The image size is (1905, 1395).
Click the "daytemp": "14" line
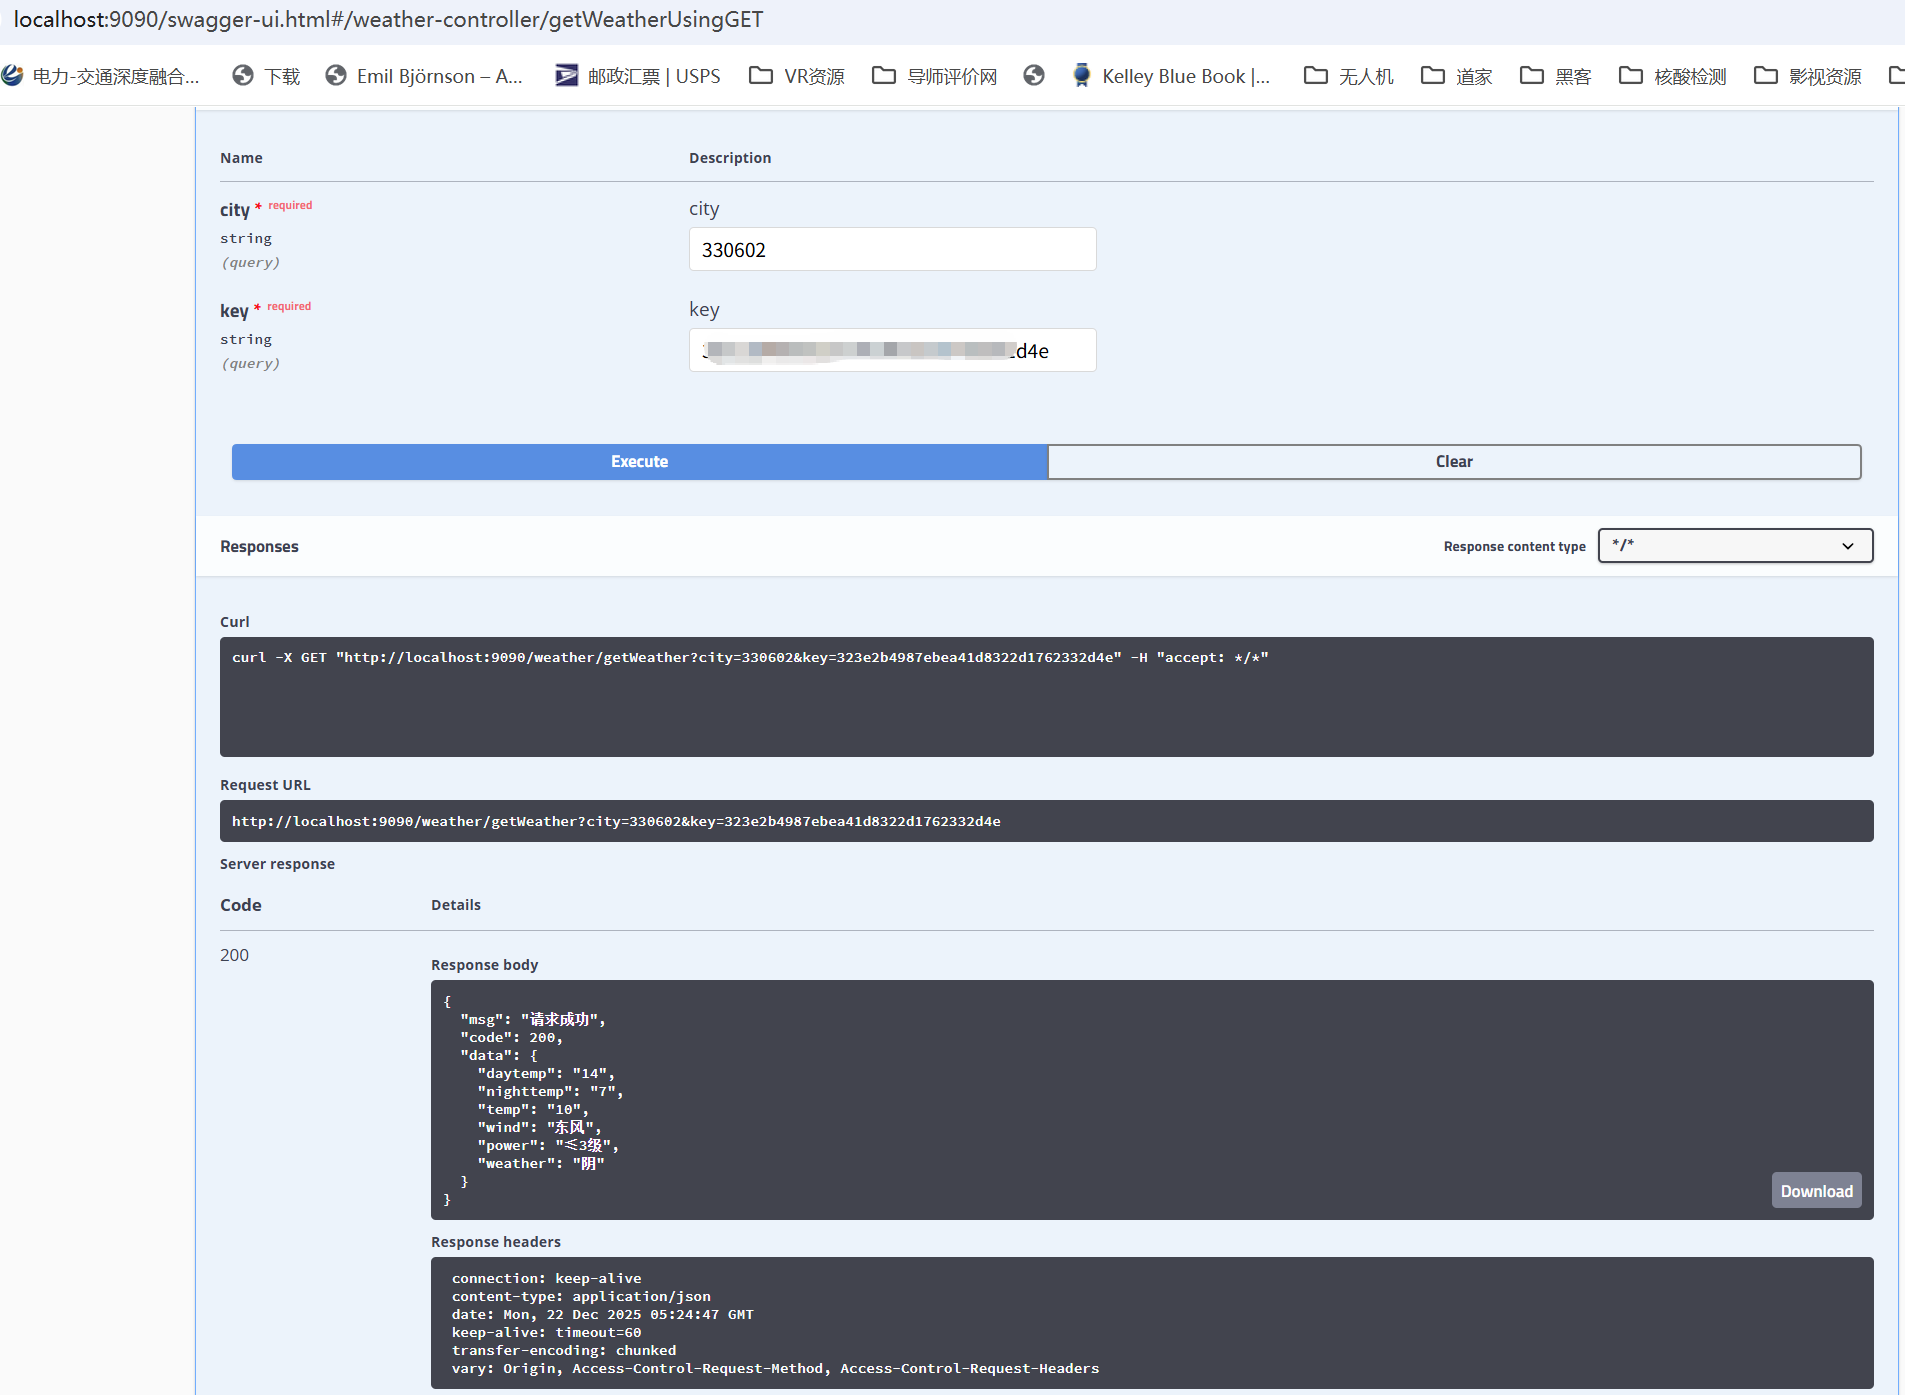click(x=546, y=1073)
